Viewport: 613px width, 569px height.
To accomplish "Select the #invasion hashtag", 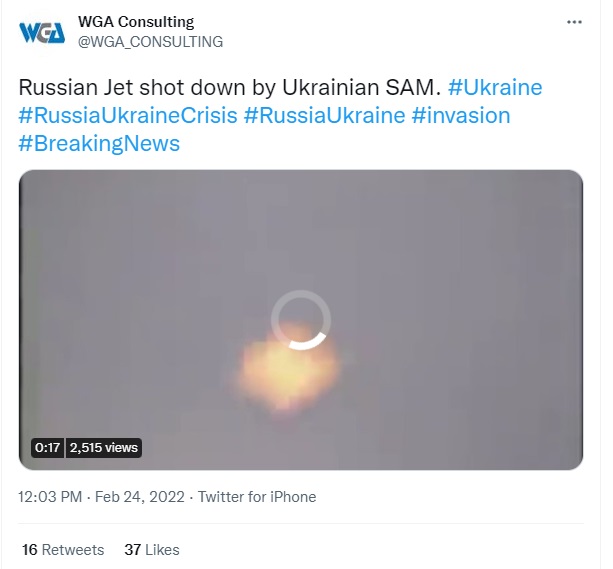I will (460, 115).
